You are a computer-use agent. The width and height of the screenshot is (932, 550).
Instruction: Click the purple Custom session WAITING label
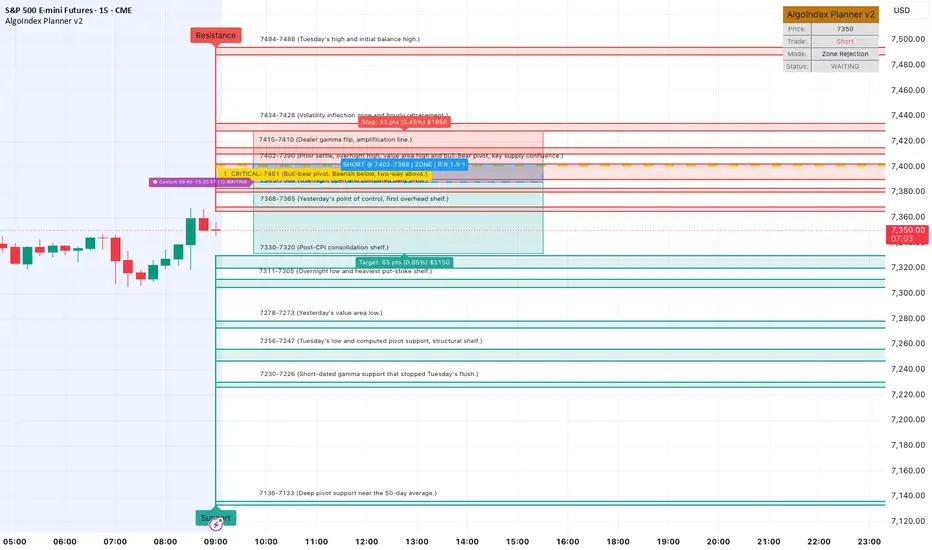click(200, 182)
